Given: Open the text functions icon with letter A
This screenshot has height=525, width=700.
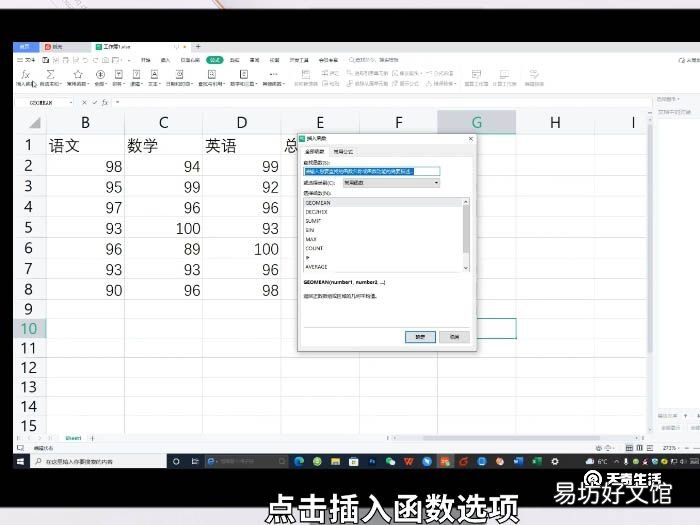Looking at the screenshot, I should click(x=154, y=74).
